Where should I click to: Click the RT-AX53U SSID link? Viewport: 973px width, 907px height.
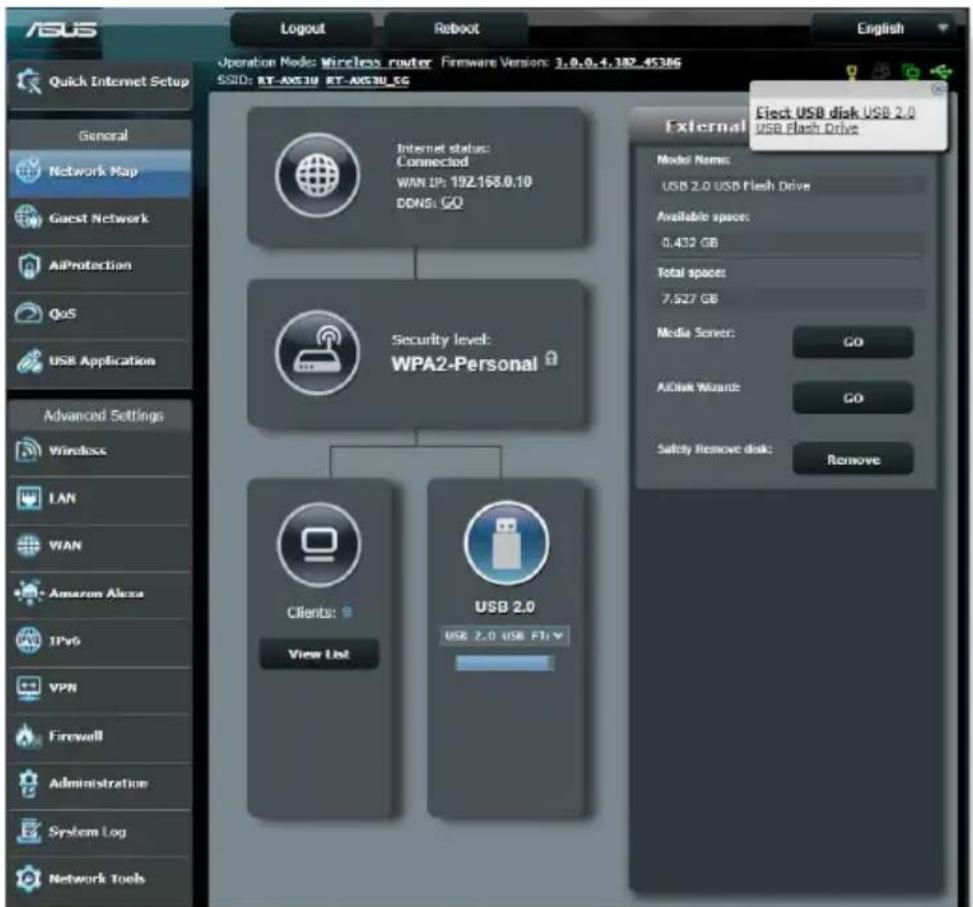pos(288,81)
